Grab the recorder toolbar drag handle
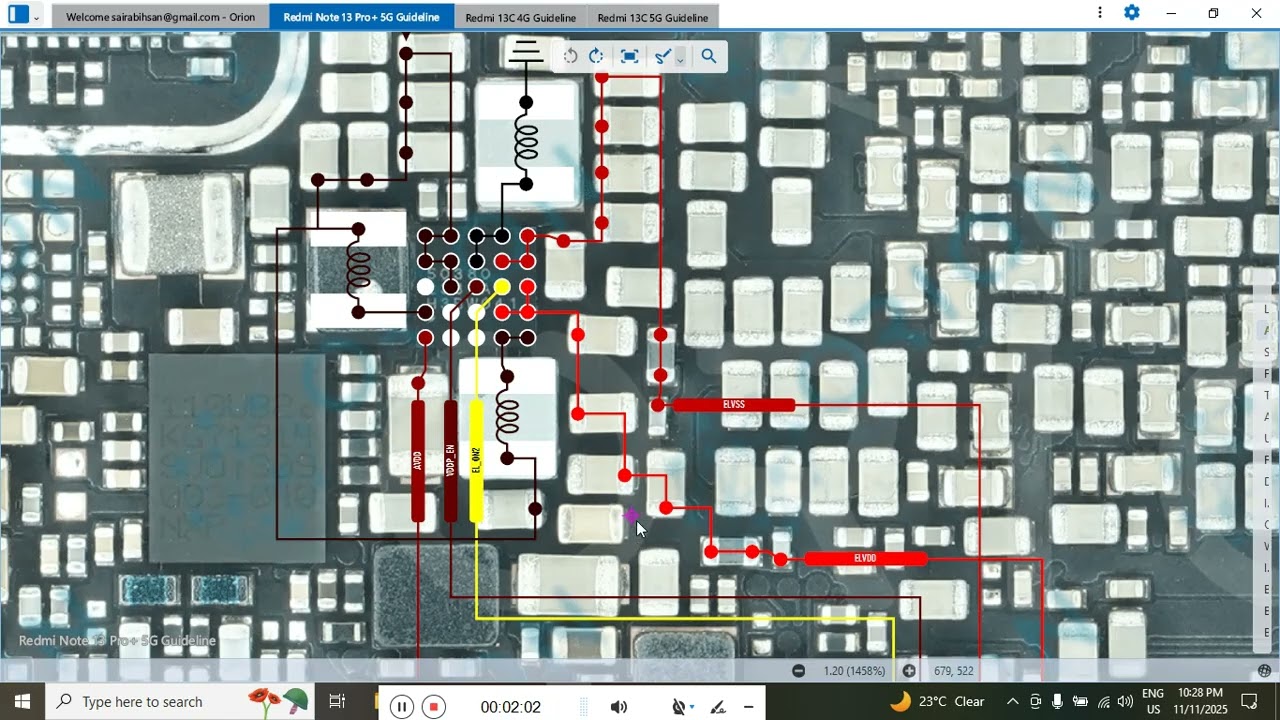 [584, 707]
